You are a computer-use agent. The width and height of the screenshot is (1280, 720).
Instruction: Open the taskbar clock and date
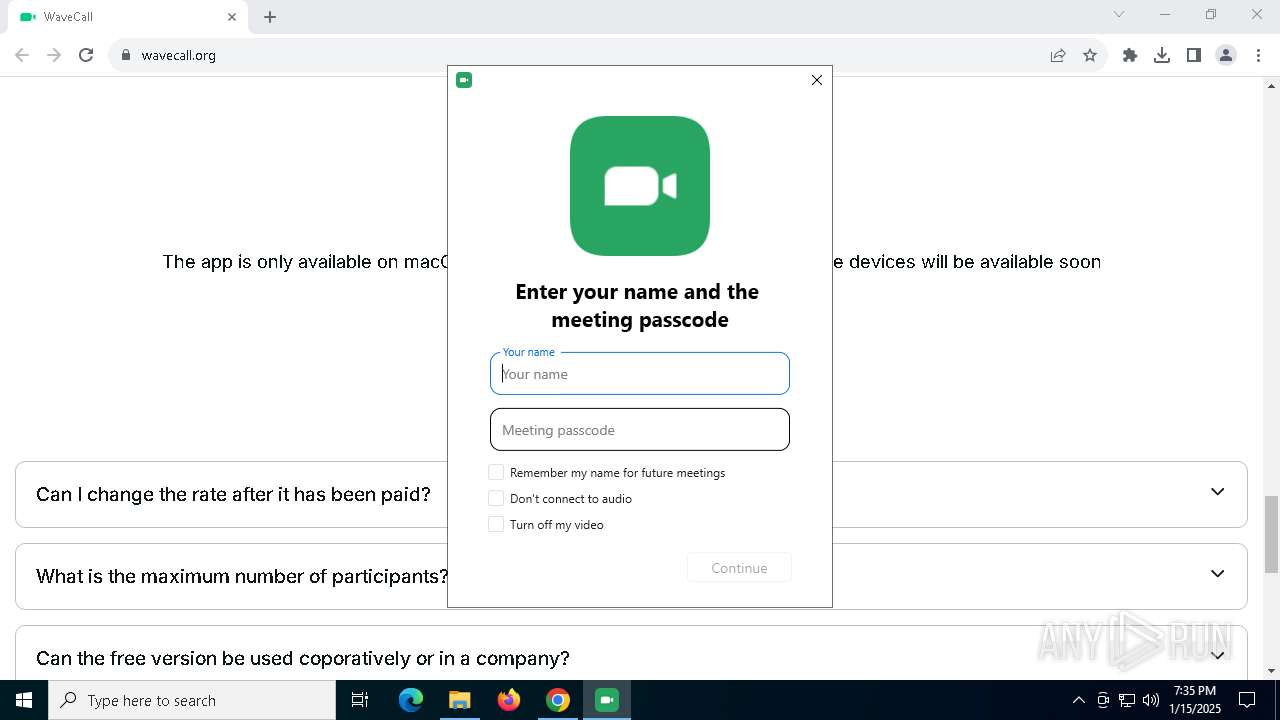tap(1195, 700)
